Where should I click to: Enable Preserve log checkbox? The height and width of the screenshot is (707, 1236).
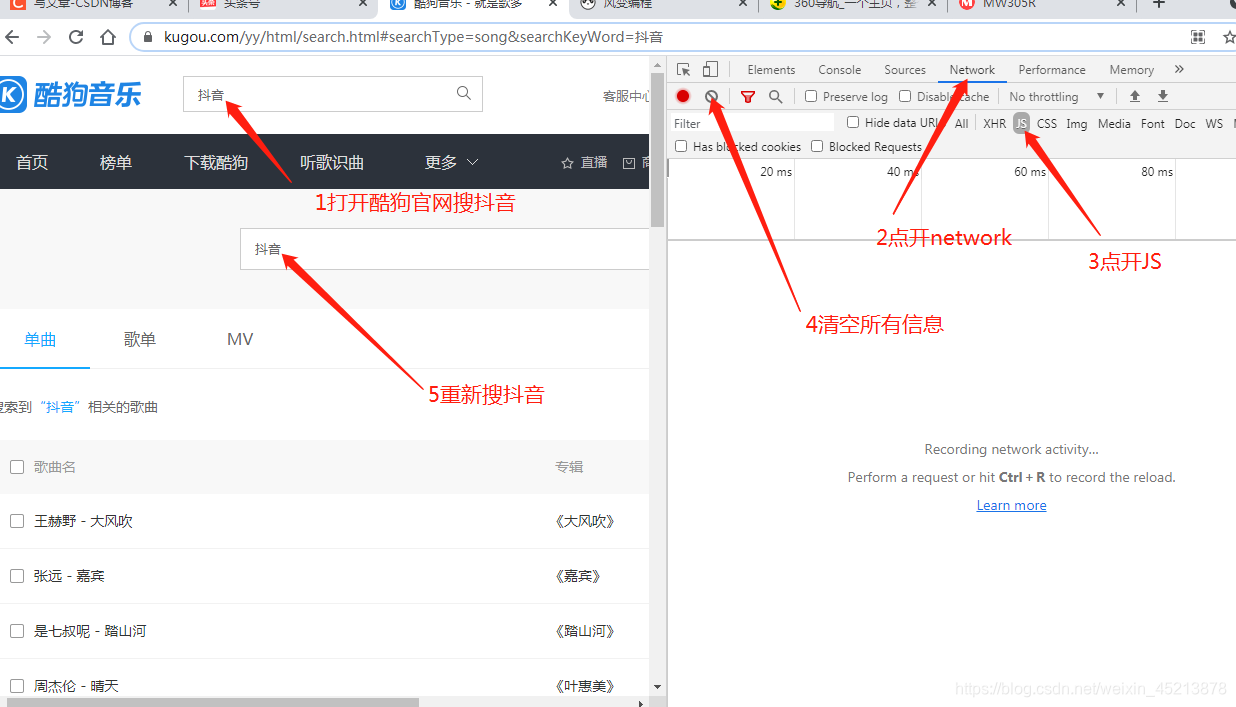coord(811,96)
